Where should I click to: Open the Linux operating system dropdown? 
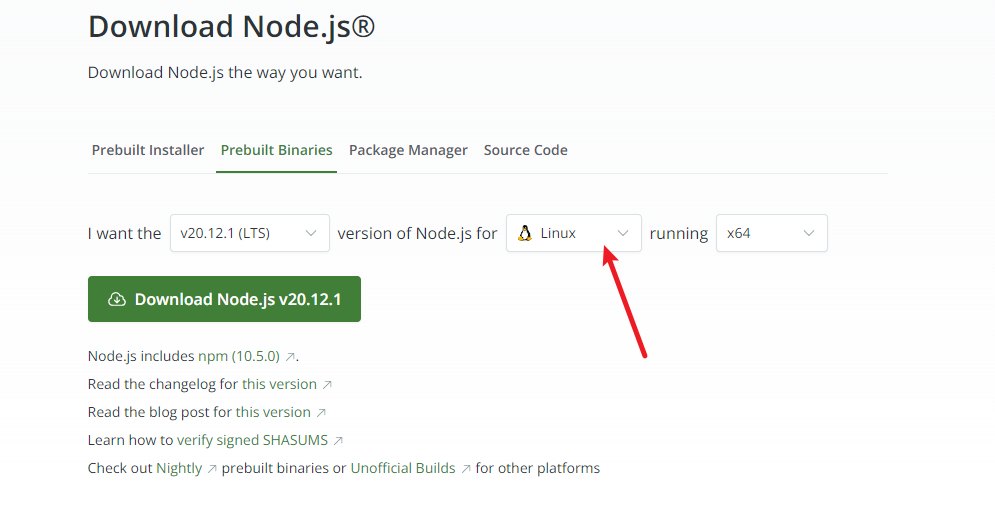(x=574, y=233)
